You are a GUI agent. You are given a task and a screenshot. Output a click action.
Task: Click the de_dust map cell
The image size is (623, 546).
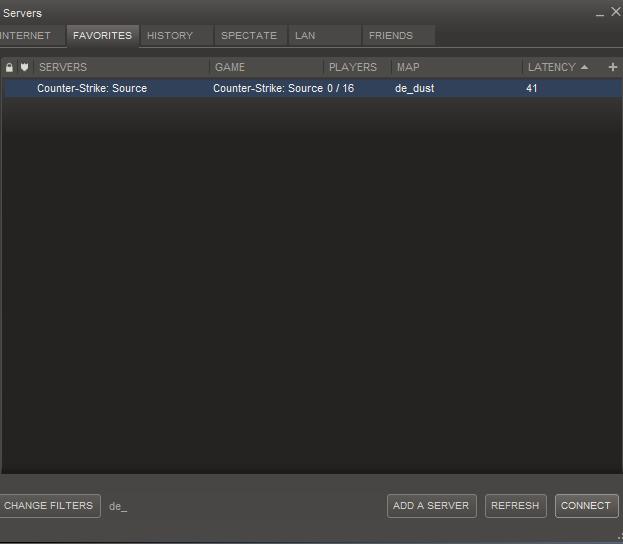(414, 88)
